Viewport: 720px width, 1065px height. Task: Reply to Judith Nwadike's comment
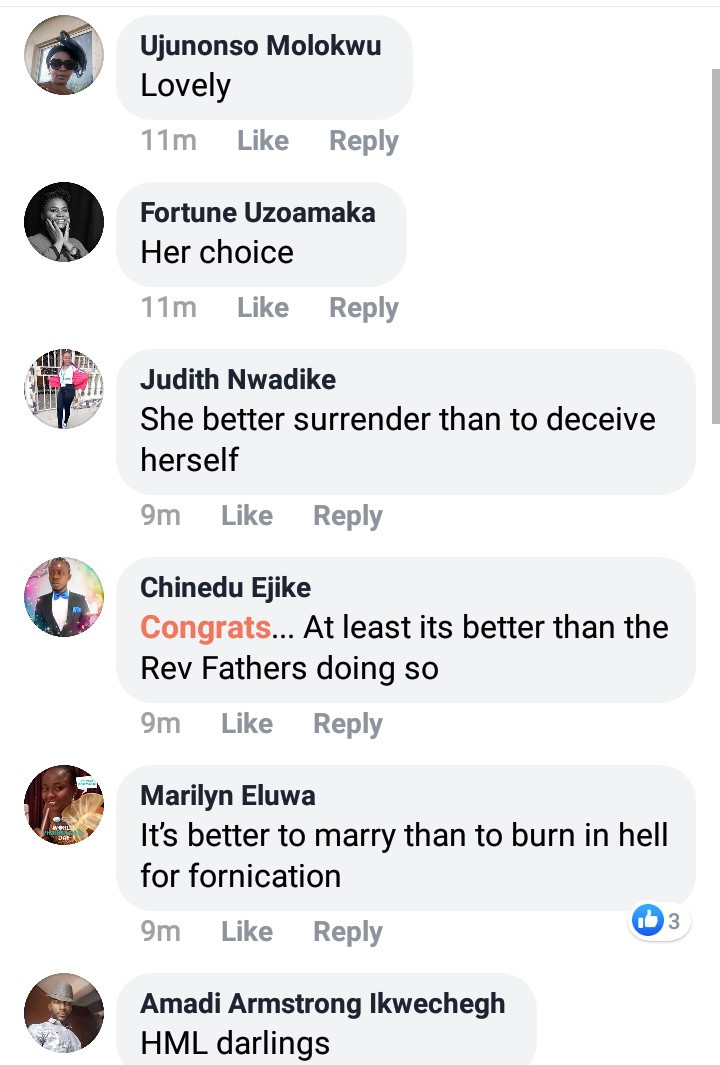[348, 516]
